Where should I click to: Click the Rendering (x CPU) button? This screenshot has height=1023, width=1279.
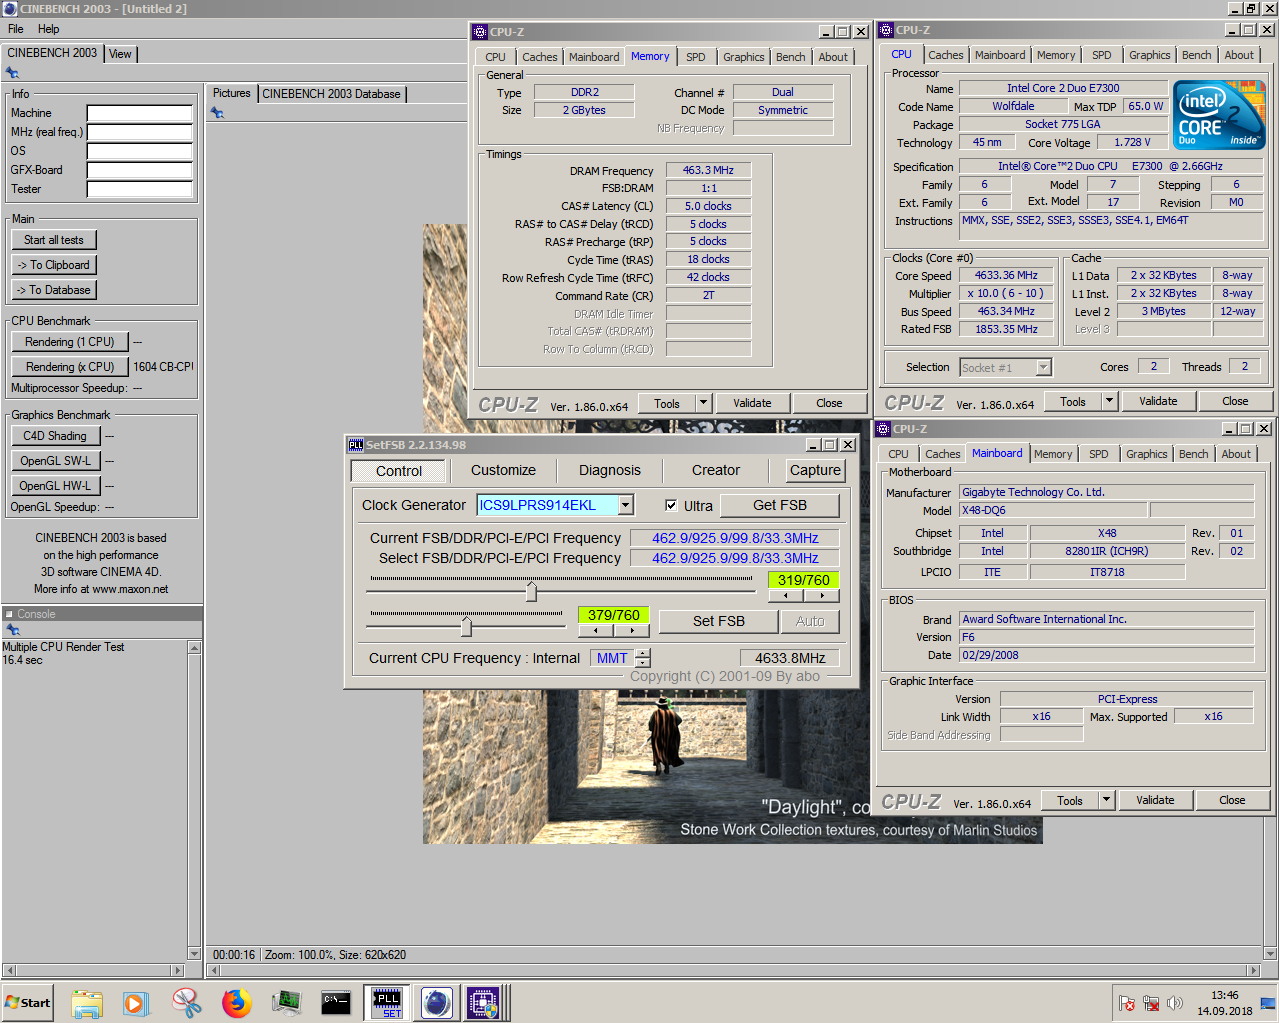pyautogui.click(x=70, y=367)
